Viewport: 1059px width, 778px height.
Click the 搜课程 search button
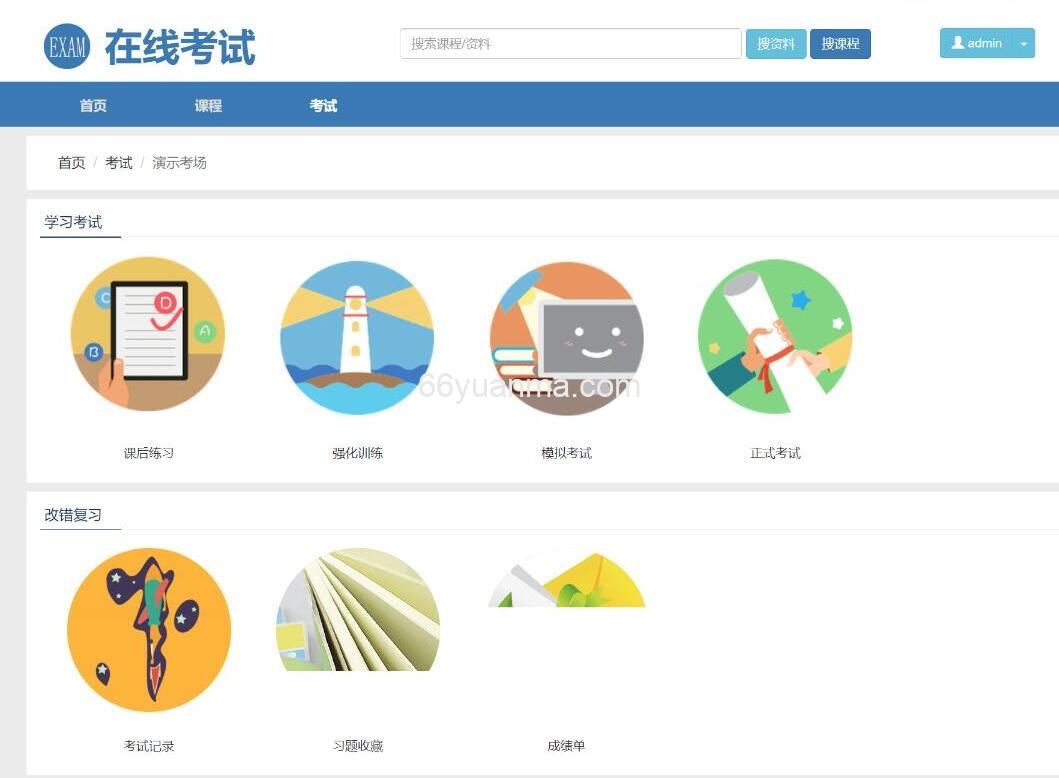[x=840, y=43]
